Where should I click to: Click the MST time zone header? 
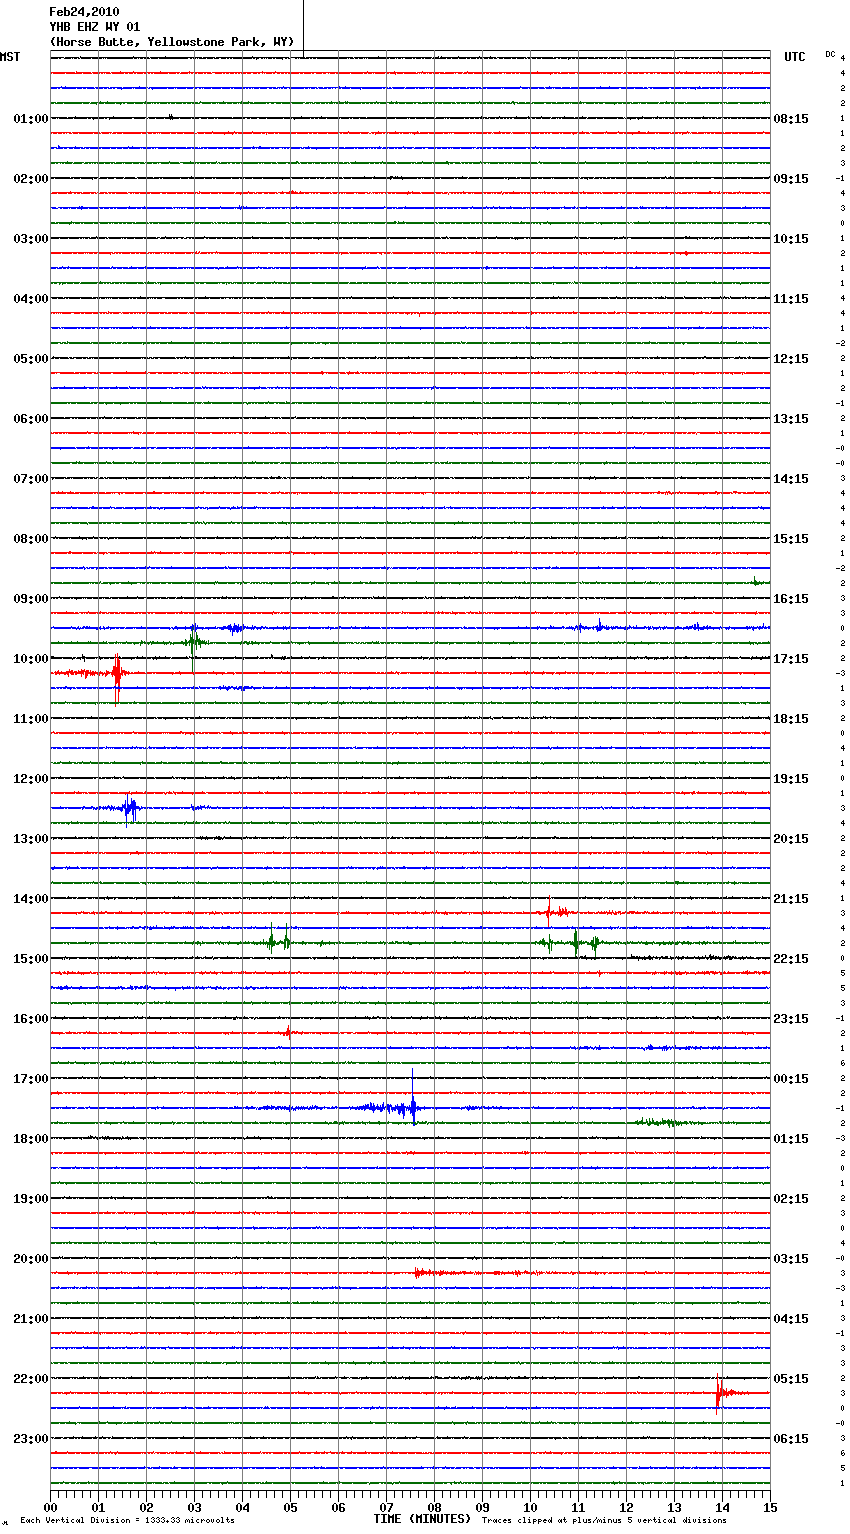[x=10, y=57]
